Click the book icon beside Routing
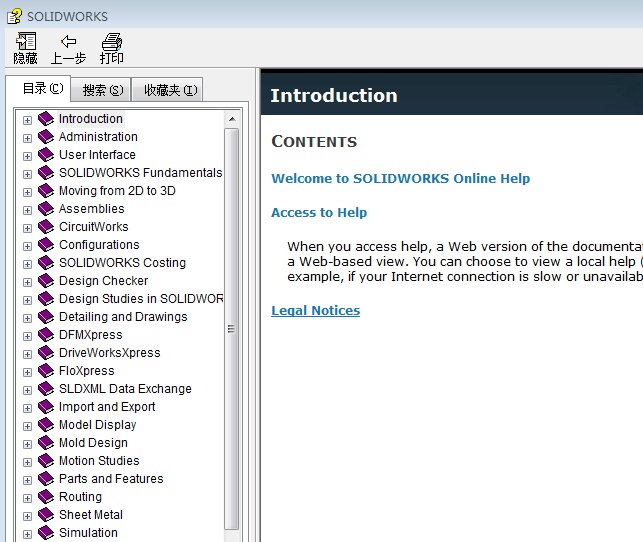This screenshot has height=542, width=643. 46,497
